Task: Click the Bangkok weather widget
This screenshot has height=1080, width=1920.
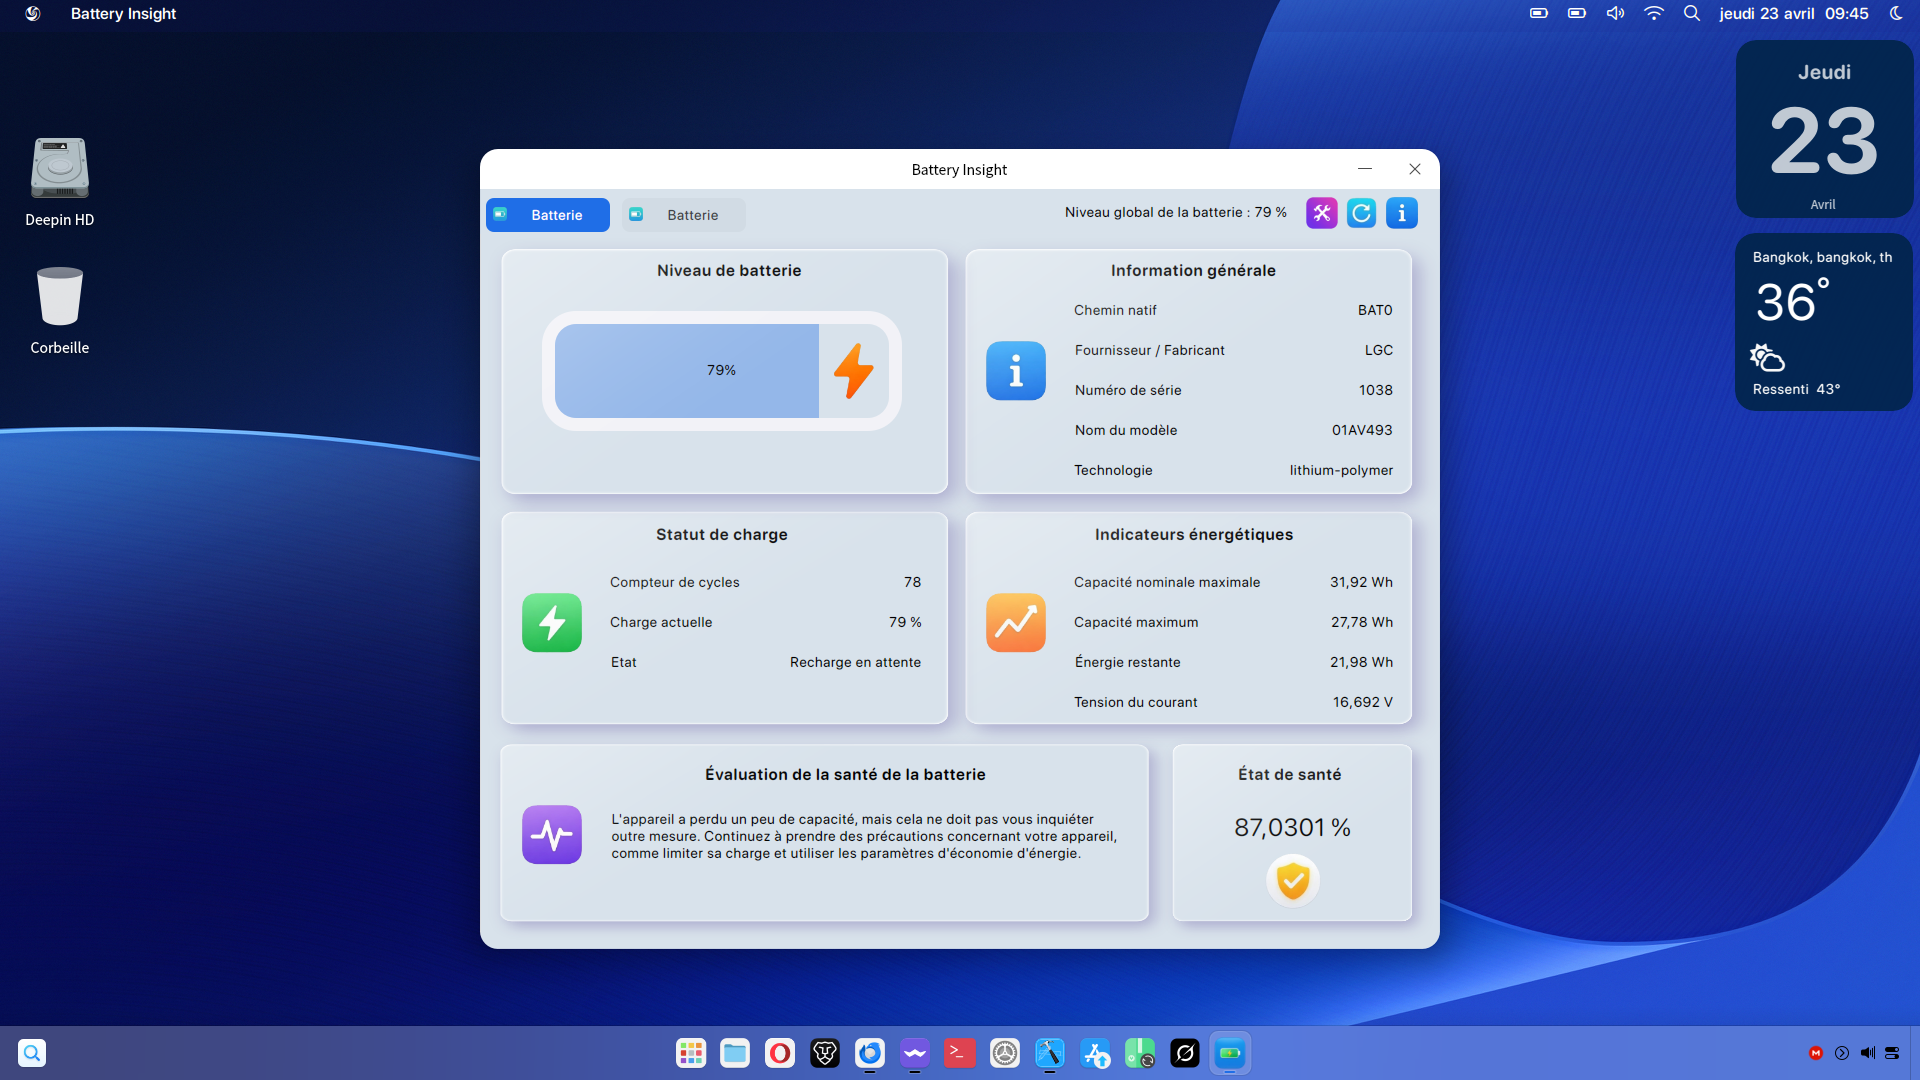Action: [x=1824, y=322]
